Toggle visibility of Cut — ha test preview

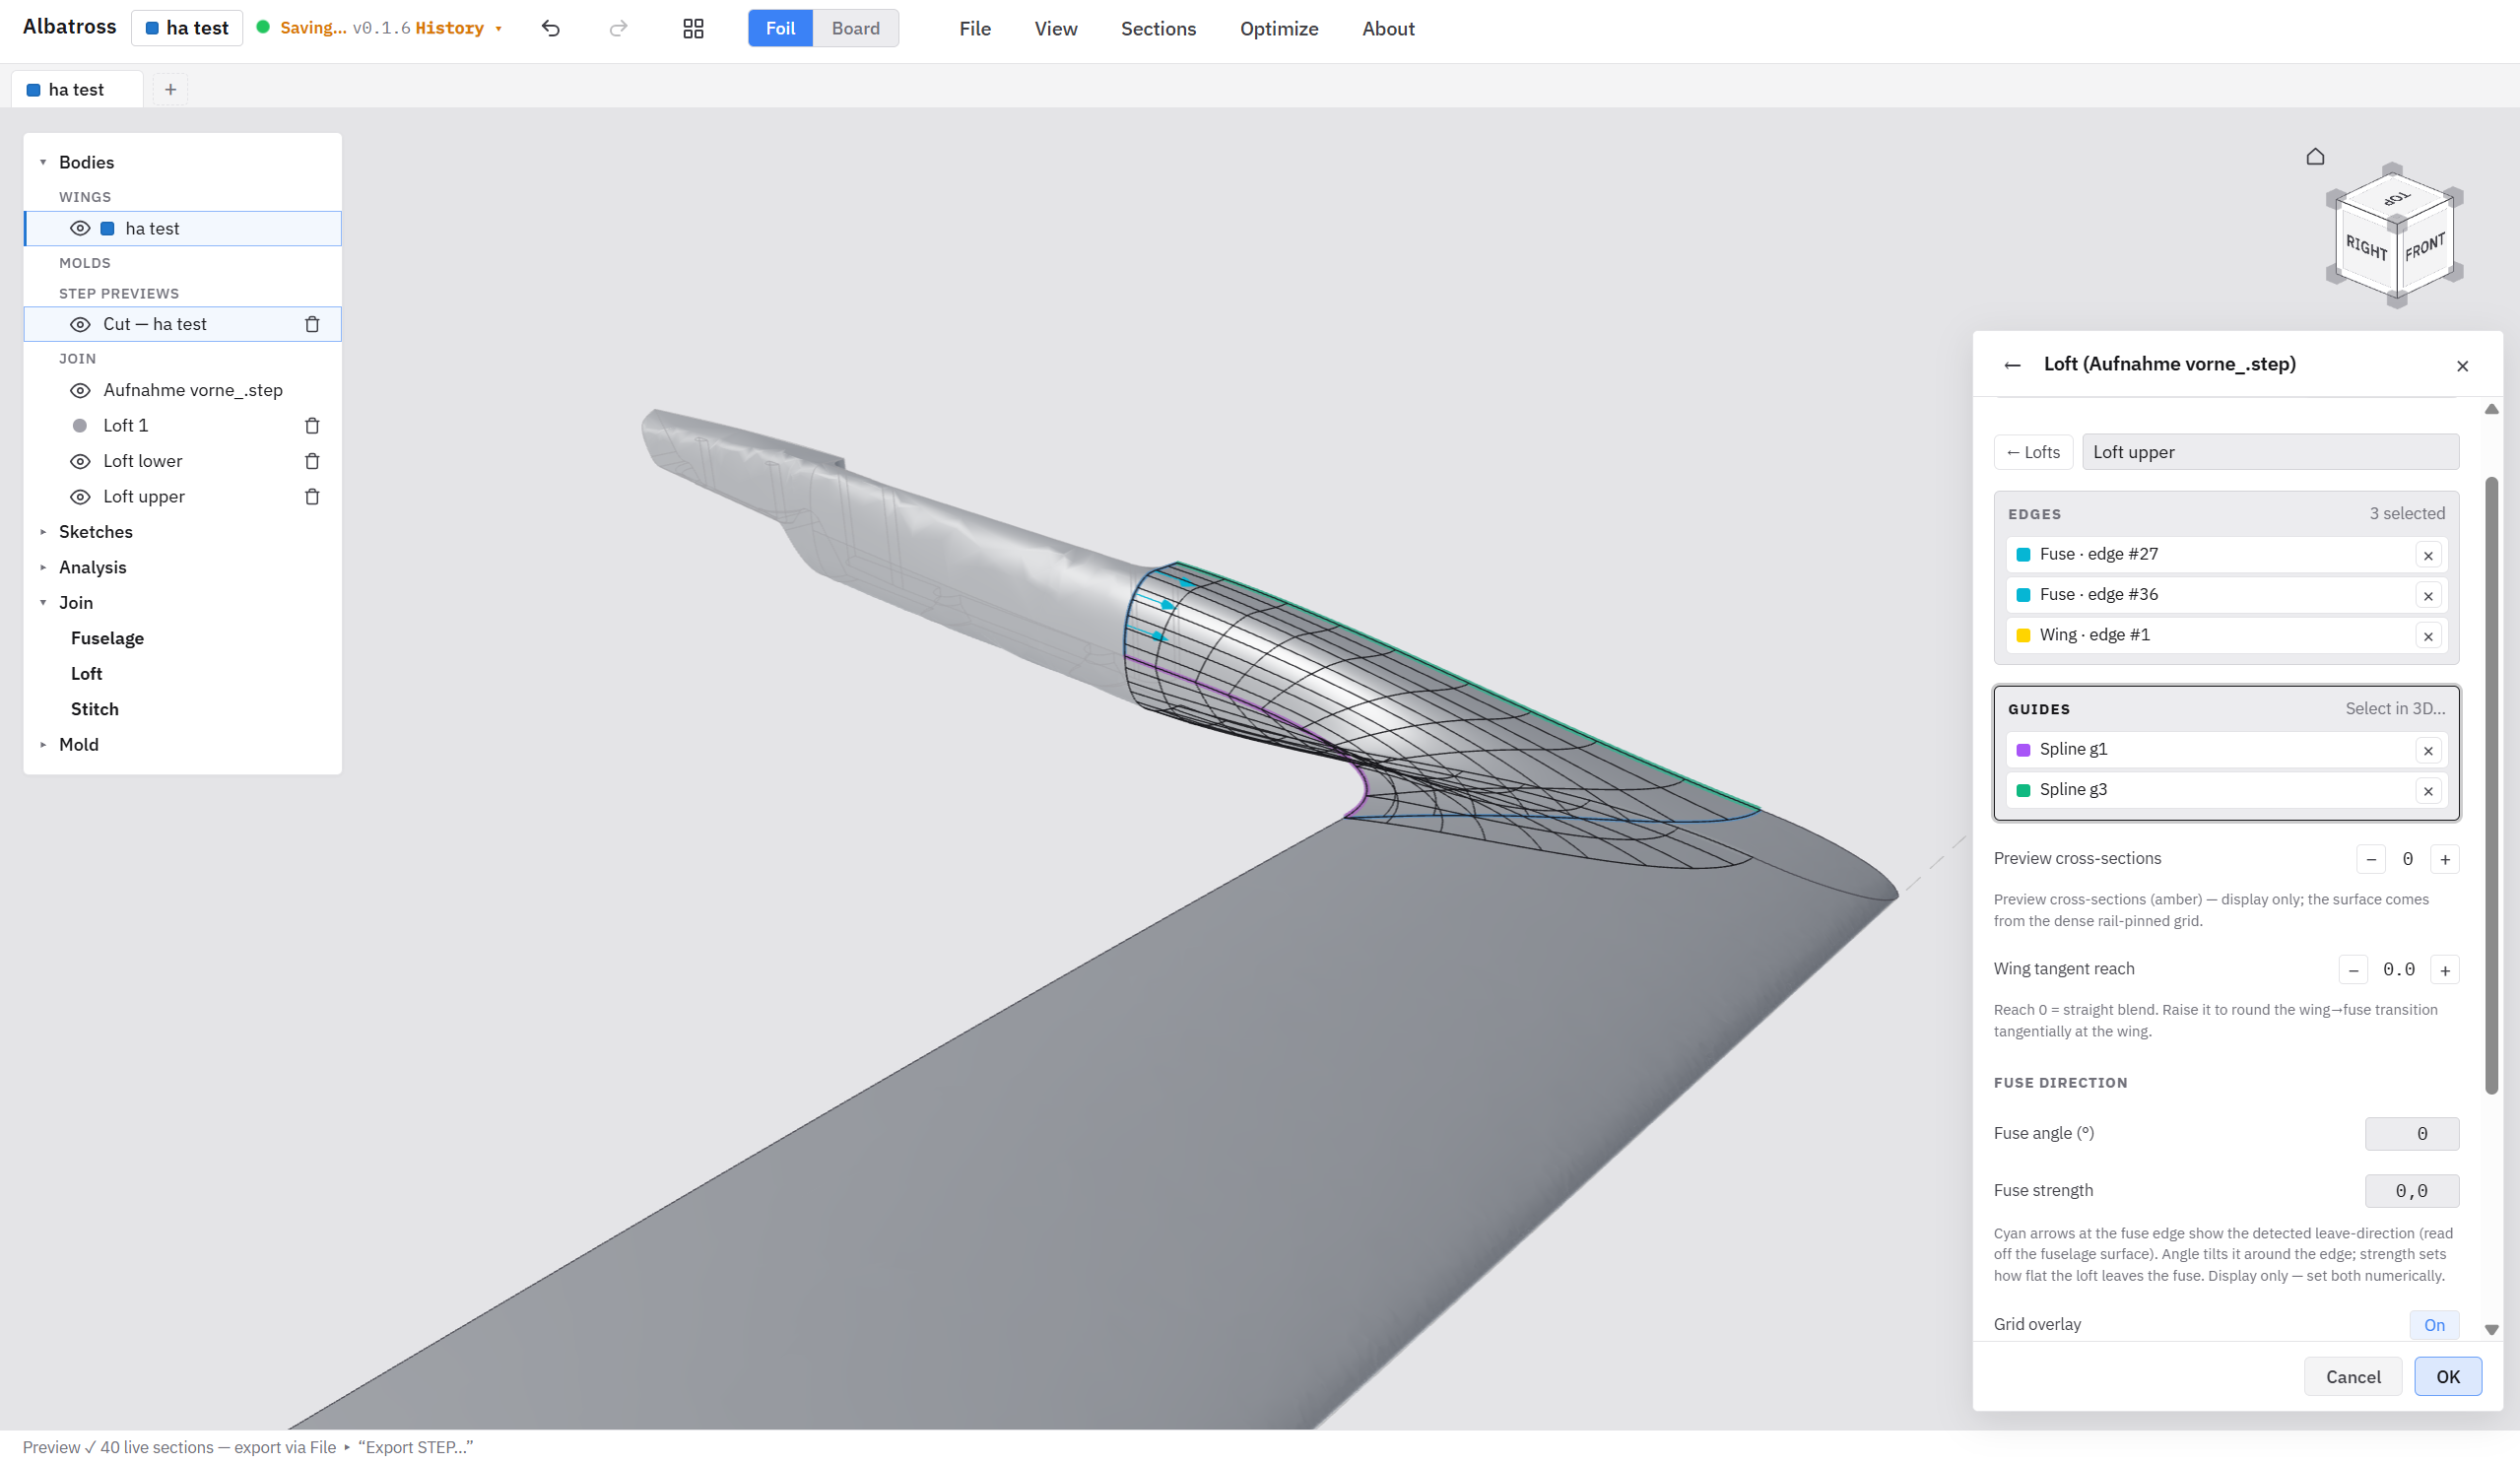click(x=80, y=324)
